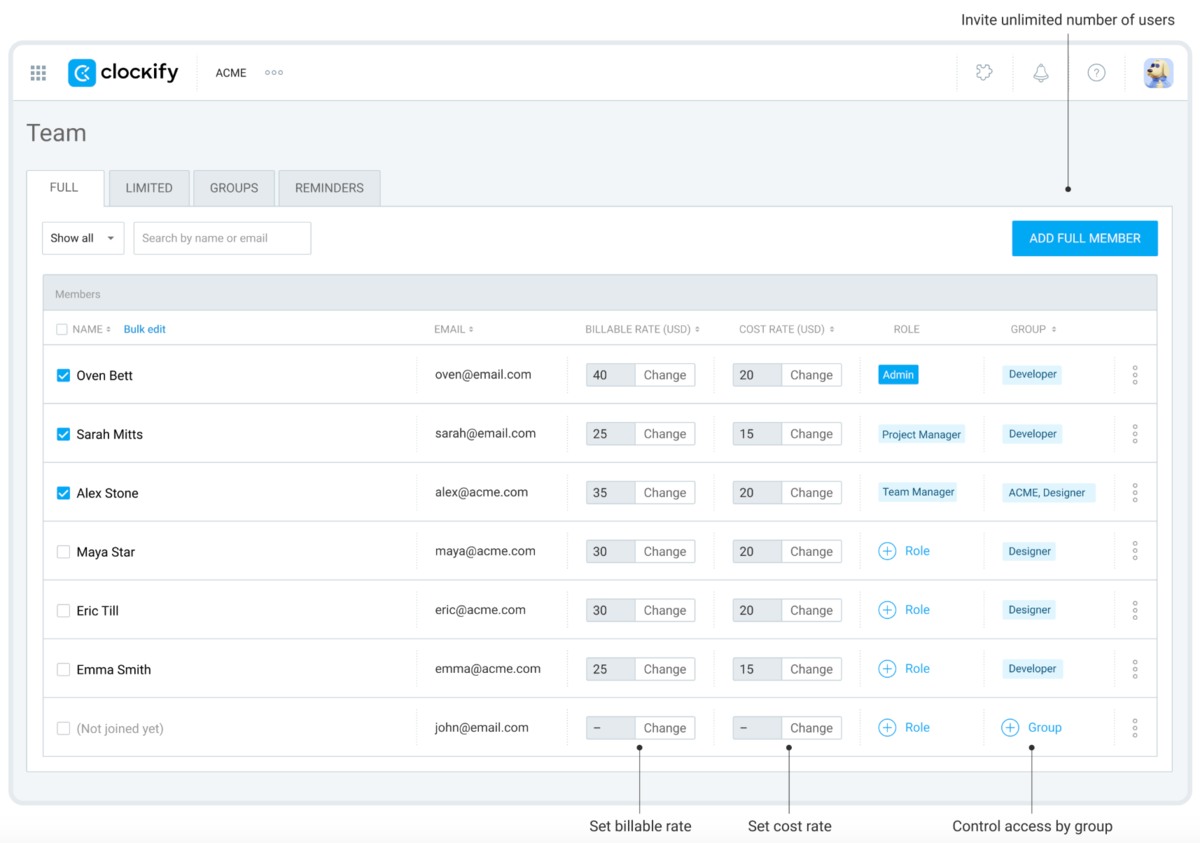Open the user profile avatar

tap(1158, 73)
